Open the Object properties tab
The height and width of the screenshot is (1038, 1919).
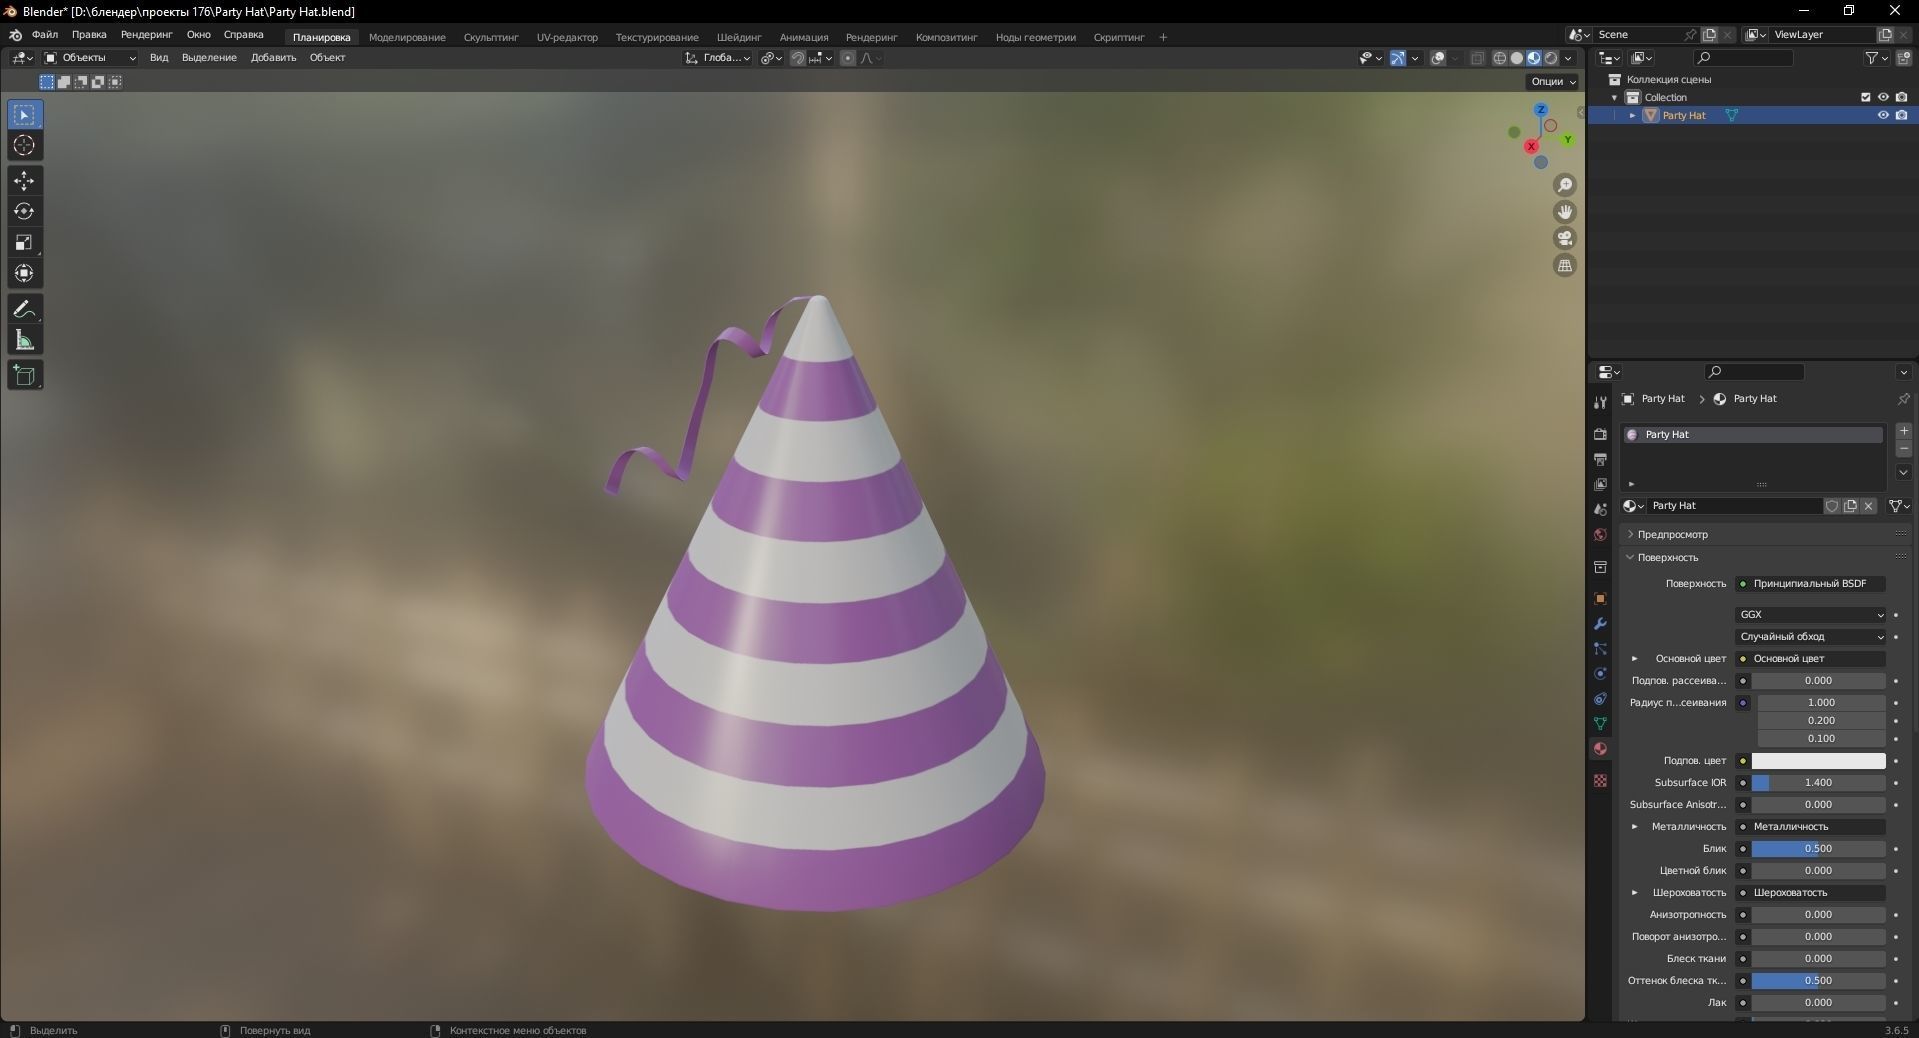(x=1600, y=599)
